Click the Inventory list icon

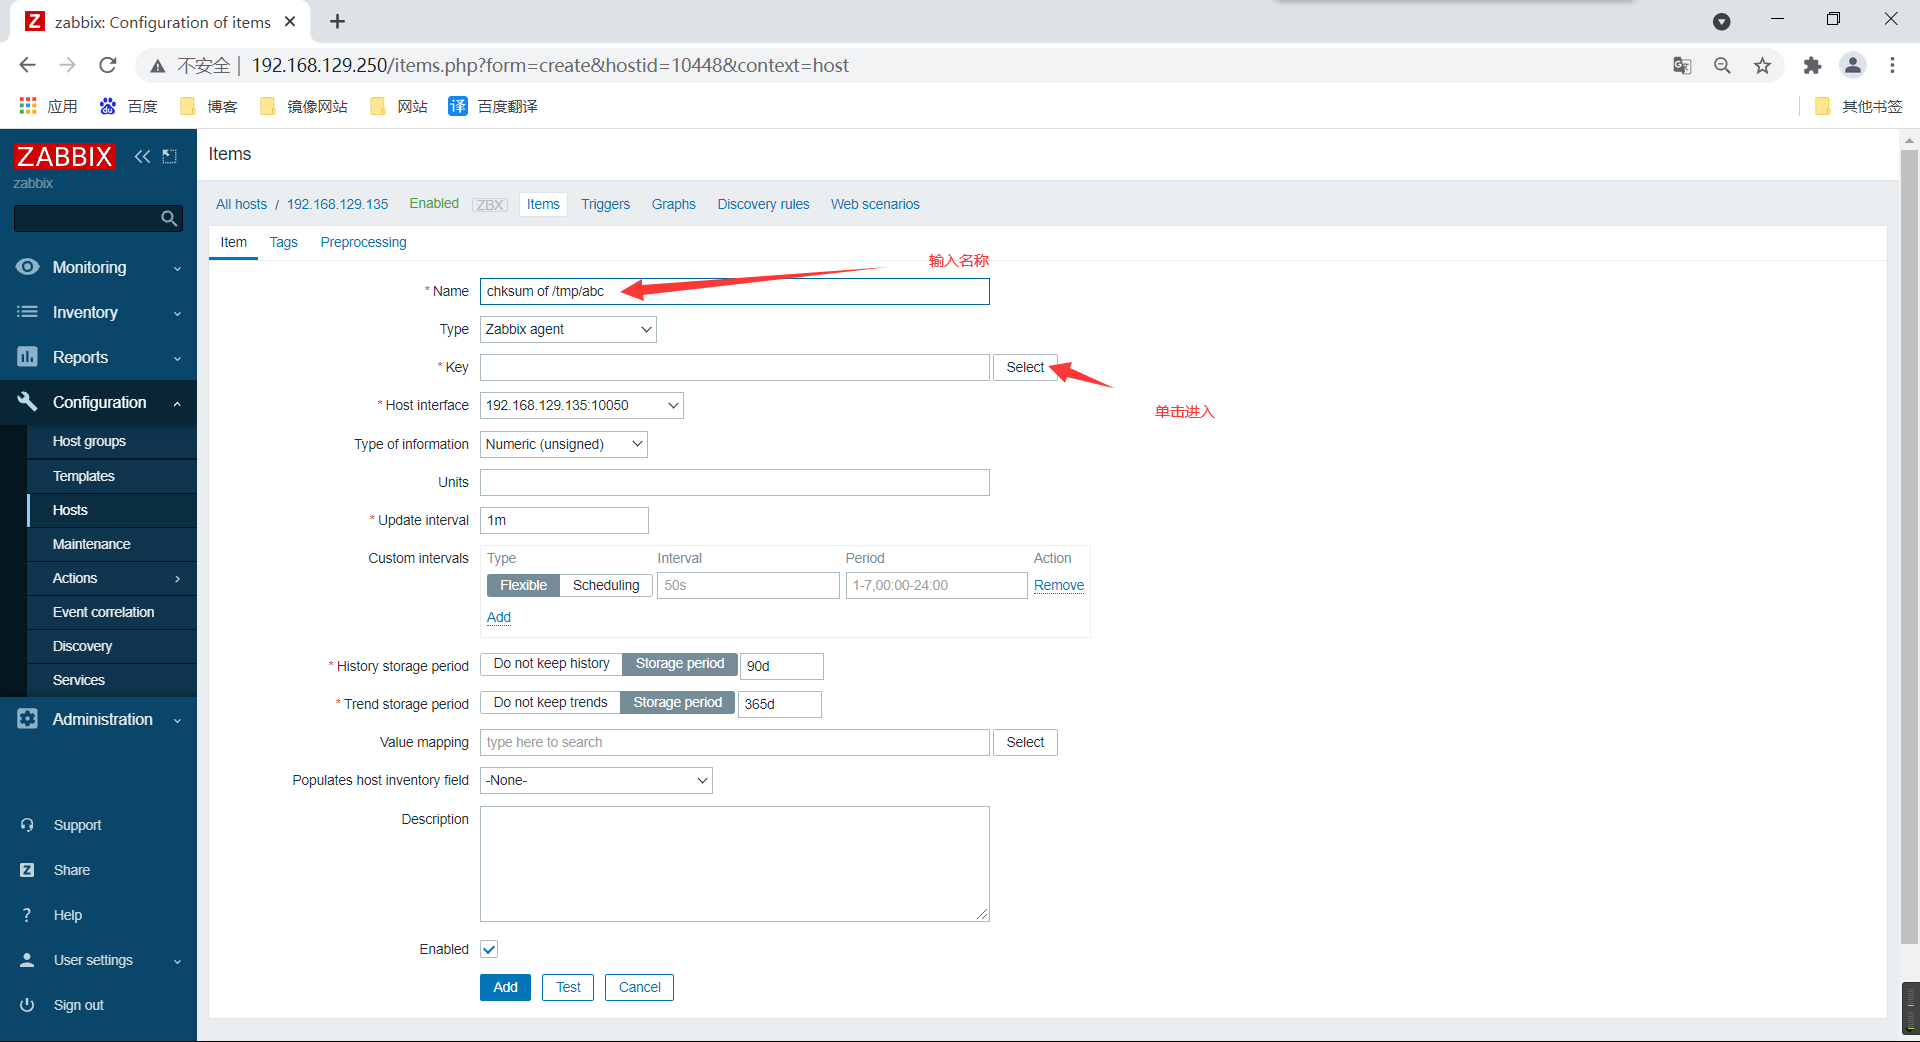click(x=28, y=312)
